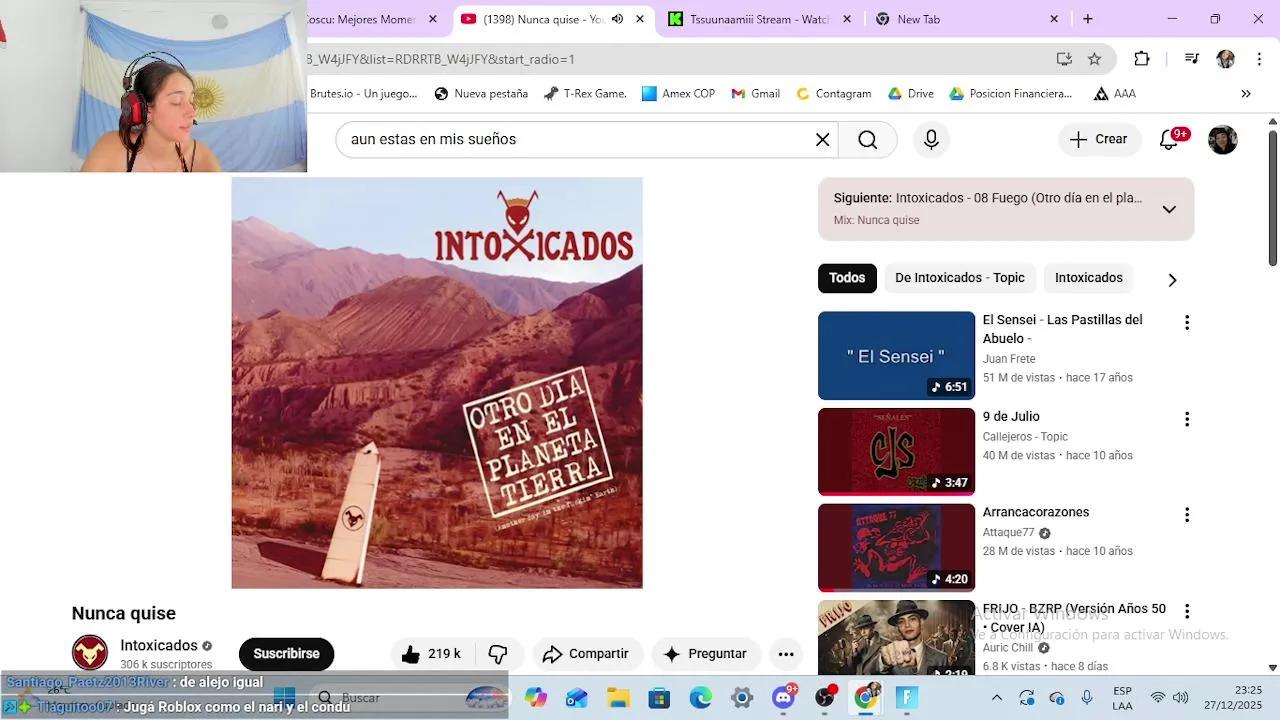Click the install app icon in address bar
The width and height of the screenshot is (1280, 720).
pos(1064,59)
